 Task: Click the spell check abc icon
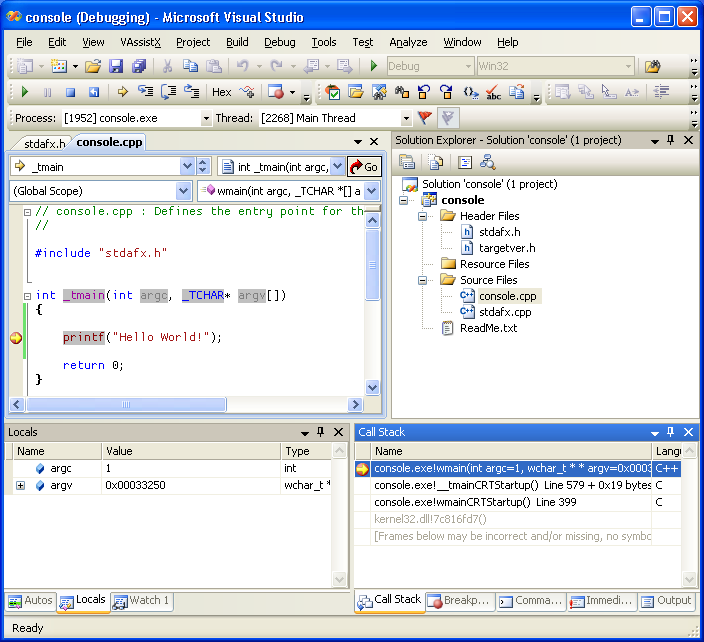coord(493,92)
